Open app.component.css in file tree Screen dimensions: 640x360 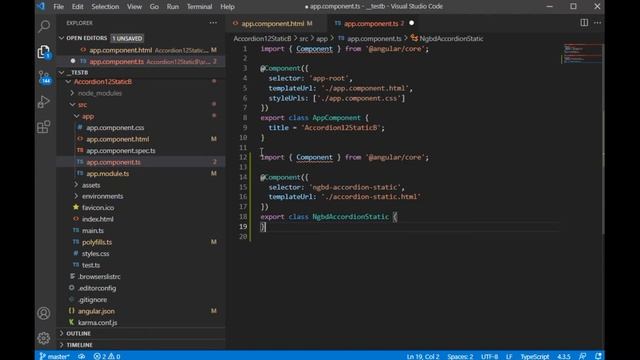coord(115,128)
